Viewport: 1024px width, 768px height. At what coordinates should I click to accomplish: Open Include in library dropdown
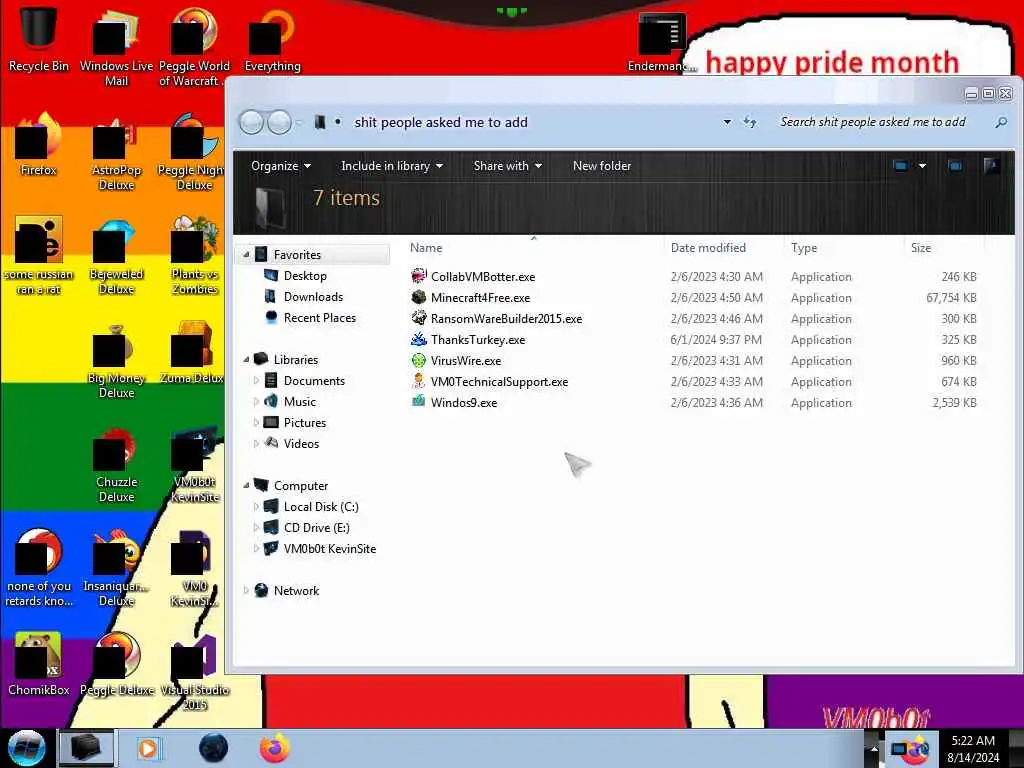[392, 166]
